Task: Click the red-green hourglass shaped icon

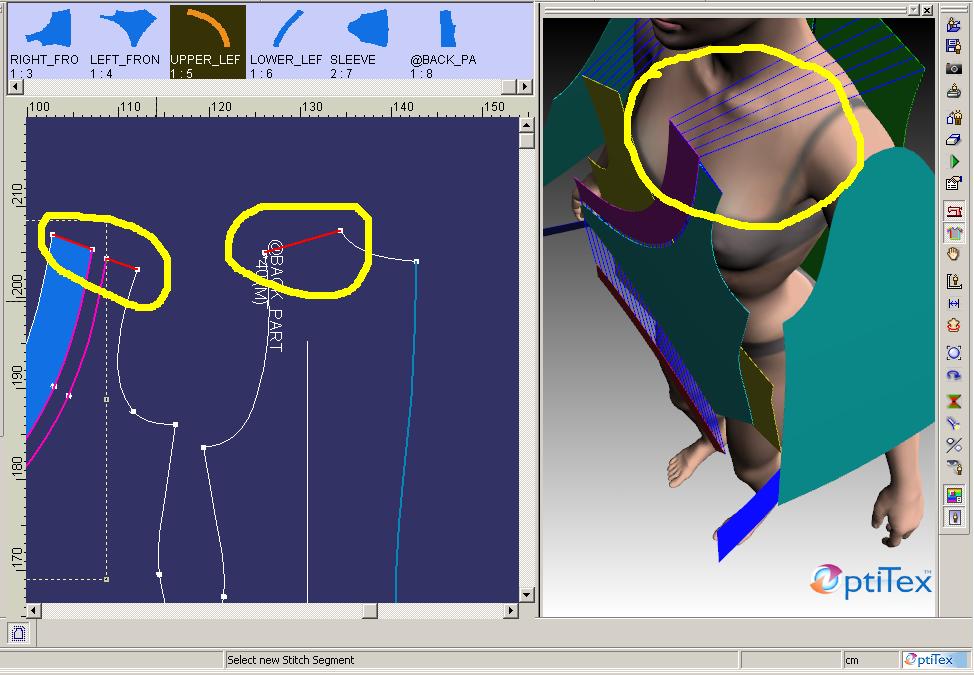Action: pyautogui.click(x=954, y=401)
